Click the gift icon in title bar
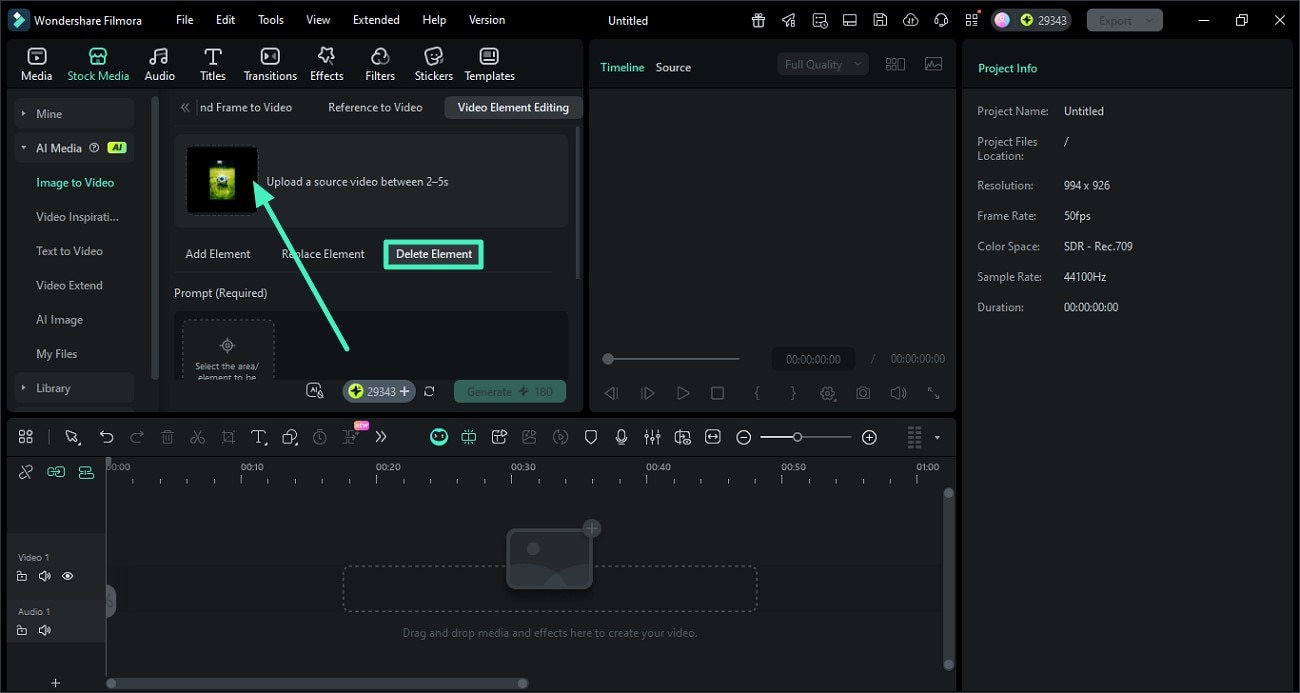Image resolution: width=1300 pixels, height=693 pixels. coord(759,20)
